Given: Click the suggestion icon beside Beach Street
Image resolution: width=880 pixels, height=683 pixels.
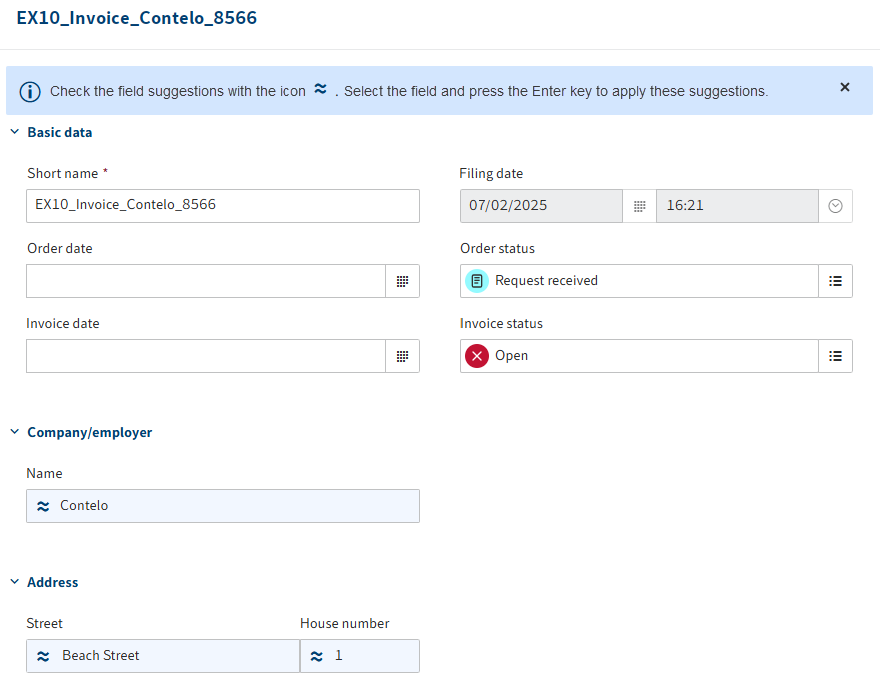Looking at the screenshot, I should pos(44,656).
